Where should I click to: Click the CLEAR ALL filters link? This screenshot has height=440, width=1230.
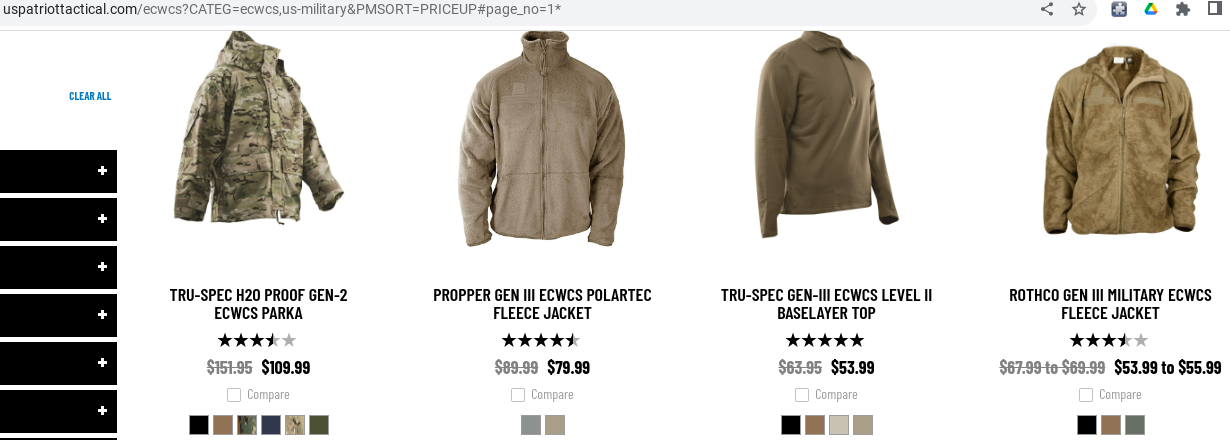pyautogui.click(x=90, y=96)
